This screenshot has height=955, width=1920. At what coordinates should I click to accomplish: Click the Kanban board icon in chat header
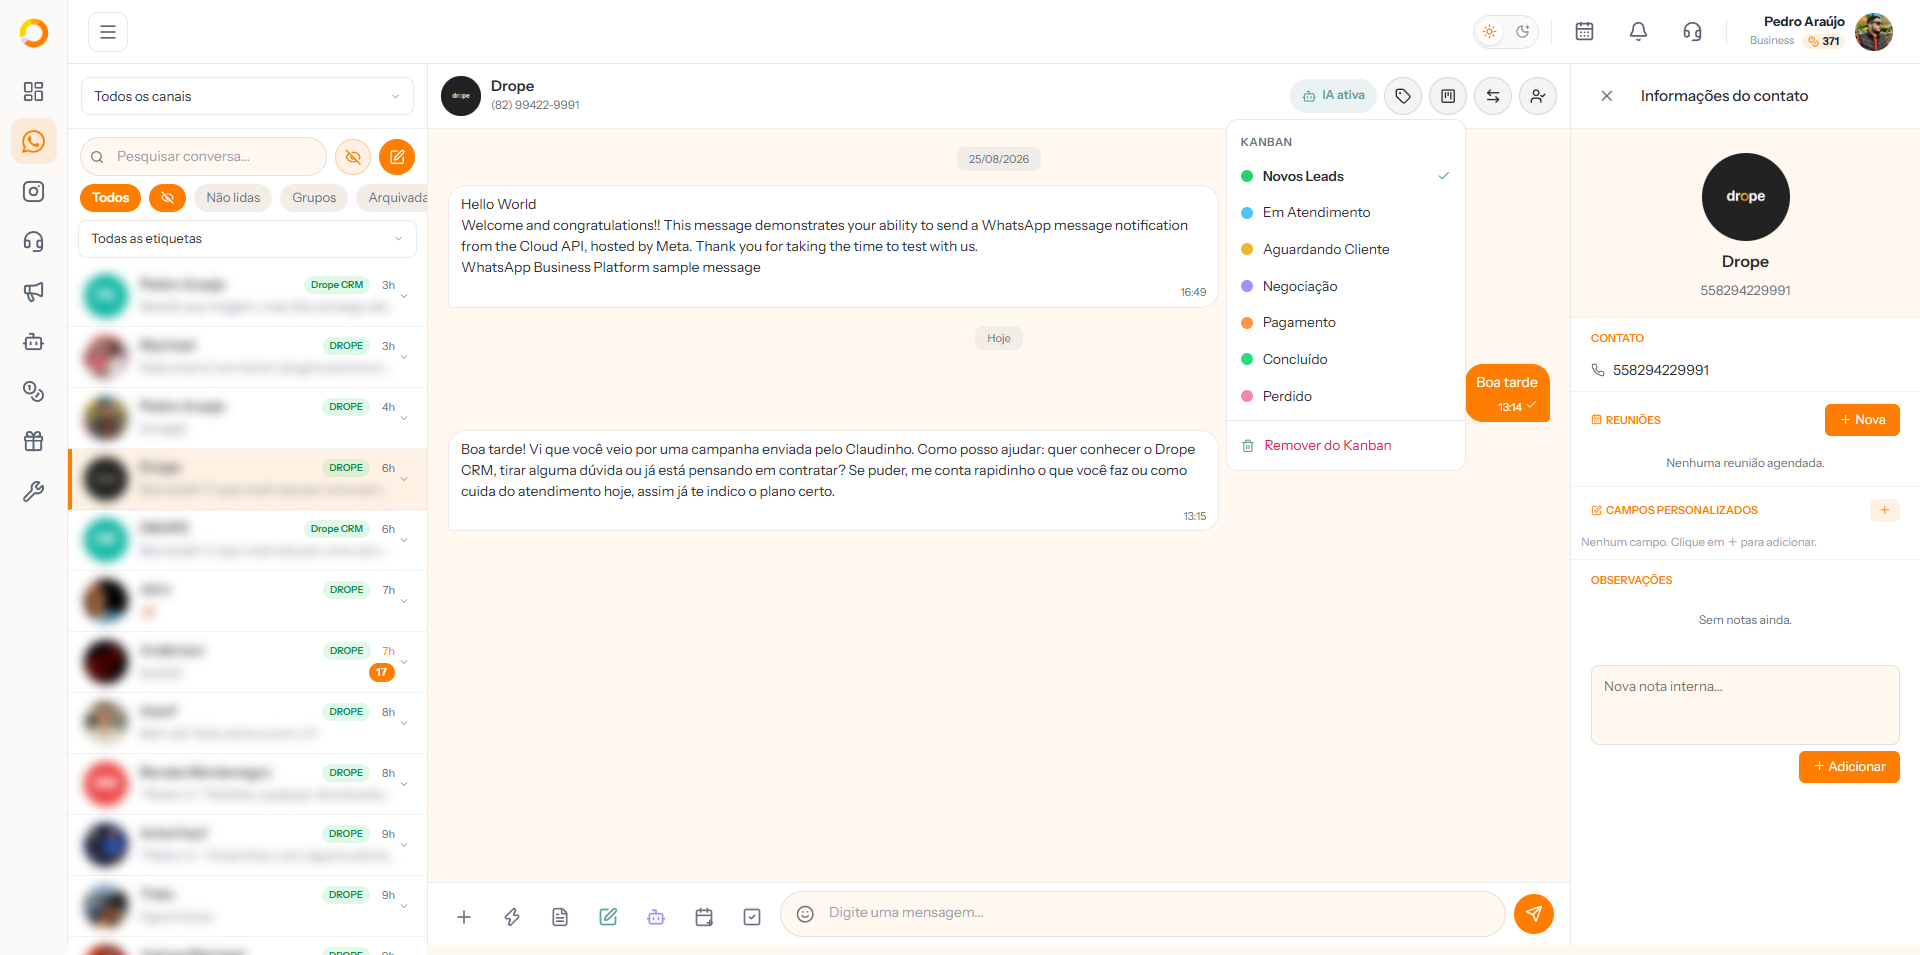click(x=1448, y=96)
